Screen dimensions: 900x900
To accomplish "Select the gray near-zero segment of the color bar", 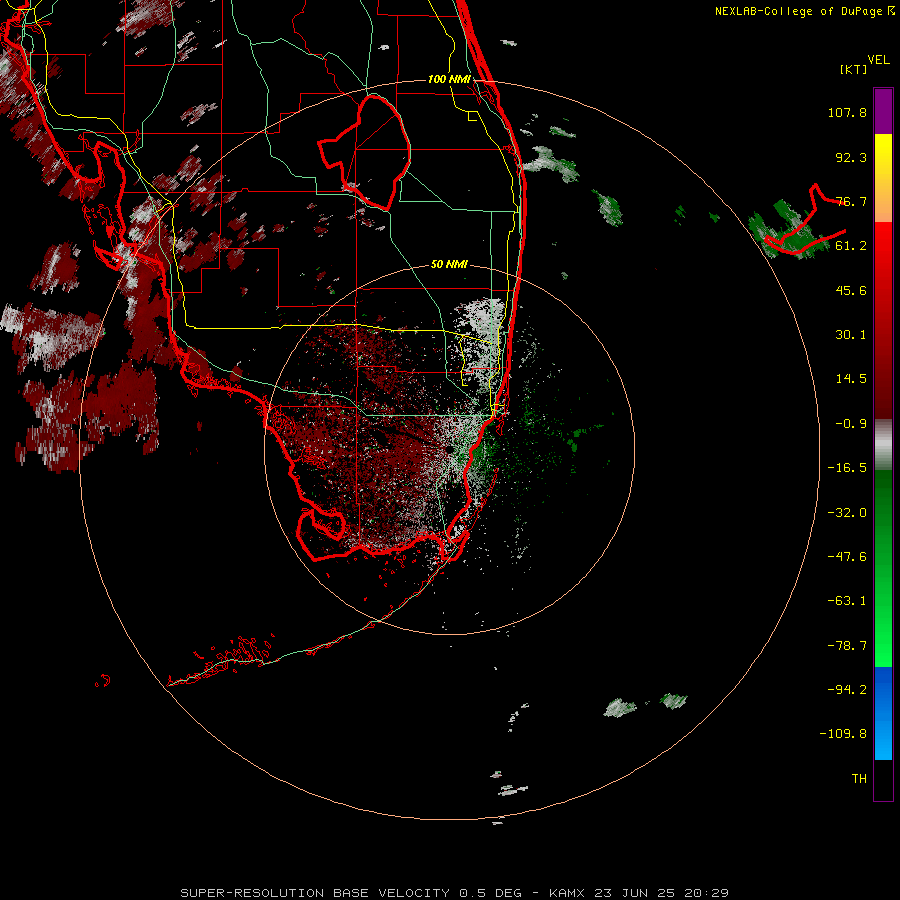I will [x=883, y=445].
